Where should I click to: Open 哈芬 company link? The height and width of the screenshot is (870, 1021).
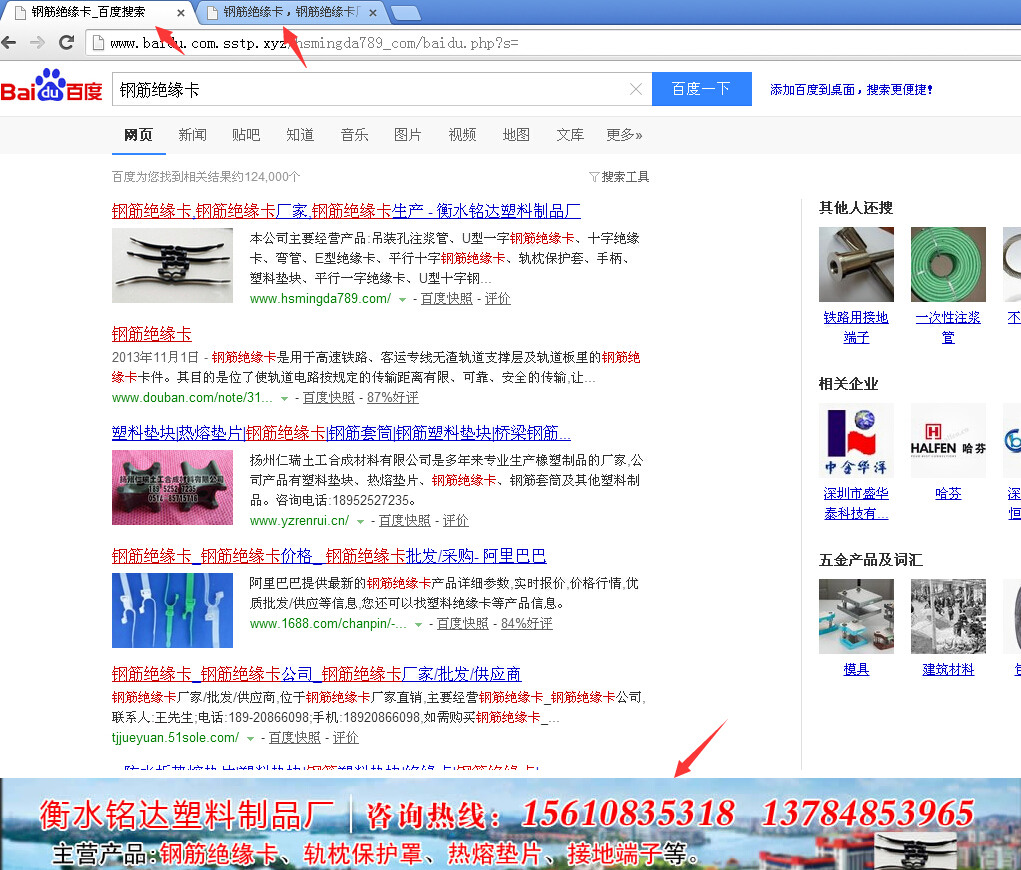[x=948, y=494]
